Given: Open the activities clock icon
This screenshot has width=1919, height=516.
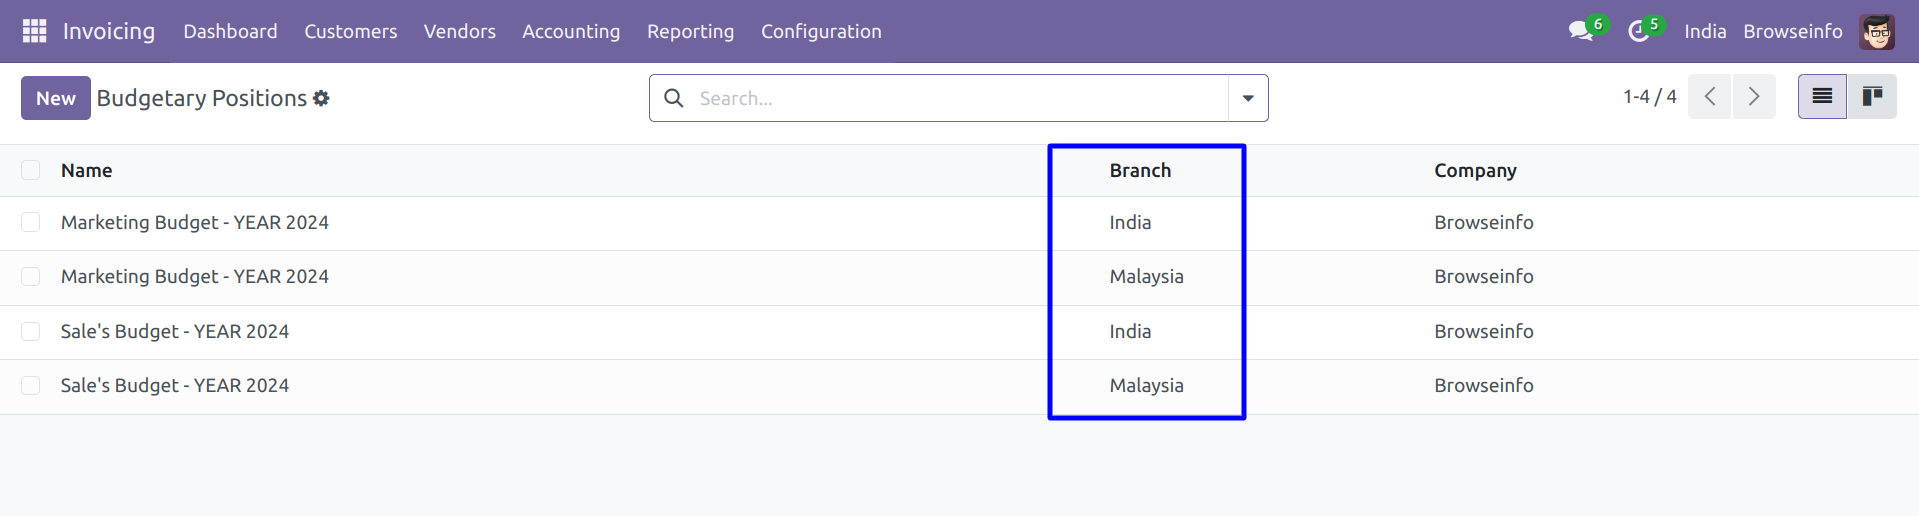Looking at the screenshot, I should point(1638,31).
